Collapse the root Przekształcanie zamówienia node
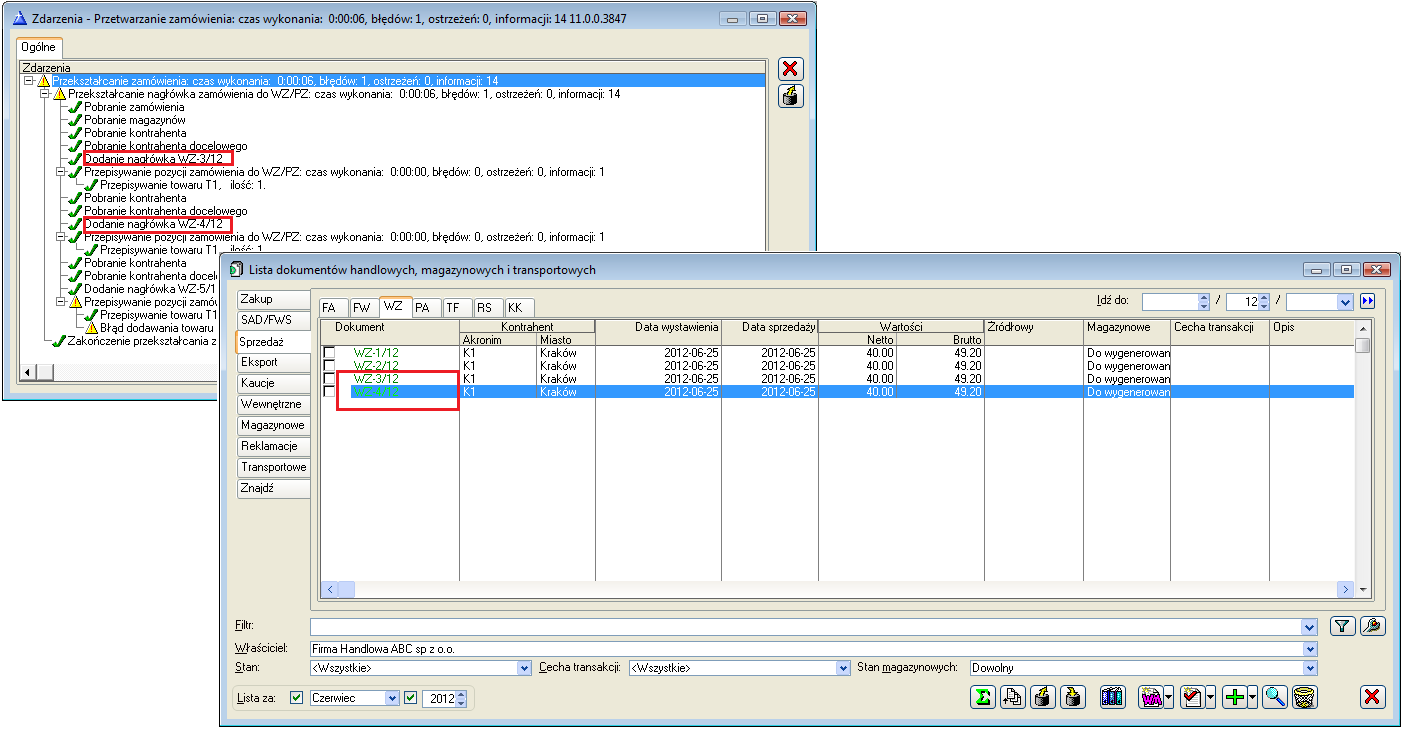The width and height of the screenshot is (1404, 730). point(28,81)
